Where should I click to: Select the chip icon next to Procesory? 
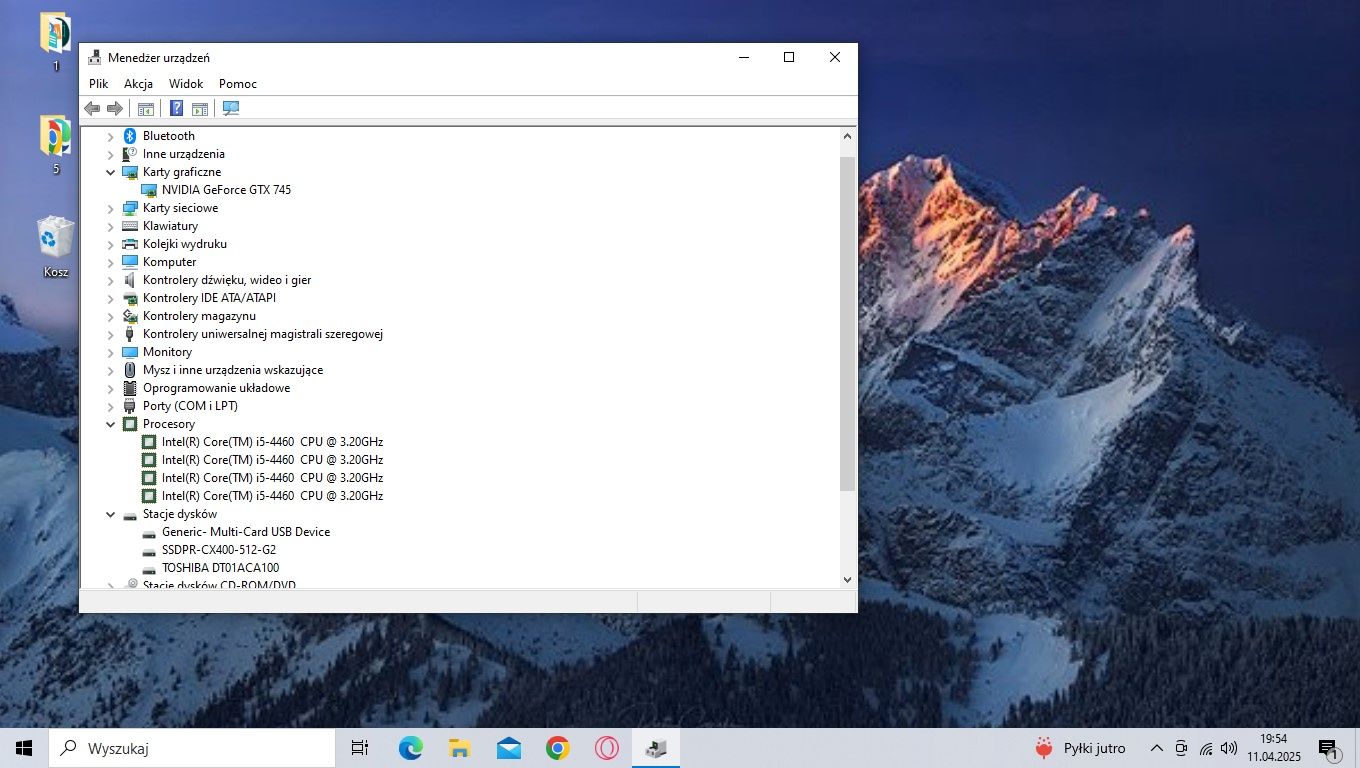point(130,424)
